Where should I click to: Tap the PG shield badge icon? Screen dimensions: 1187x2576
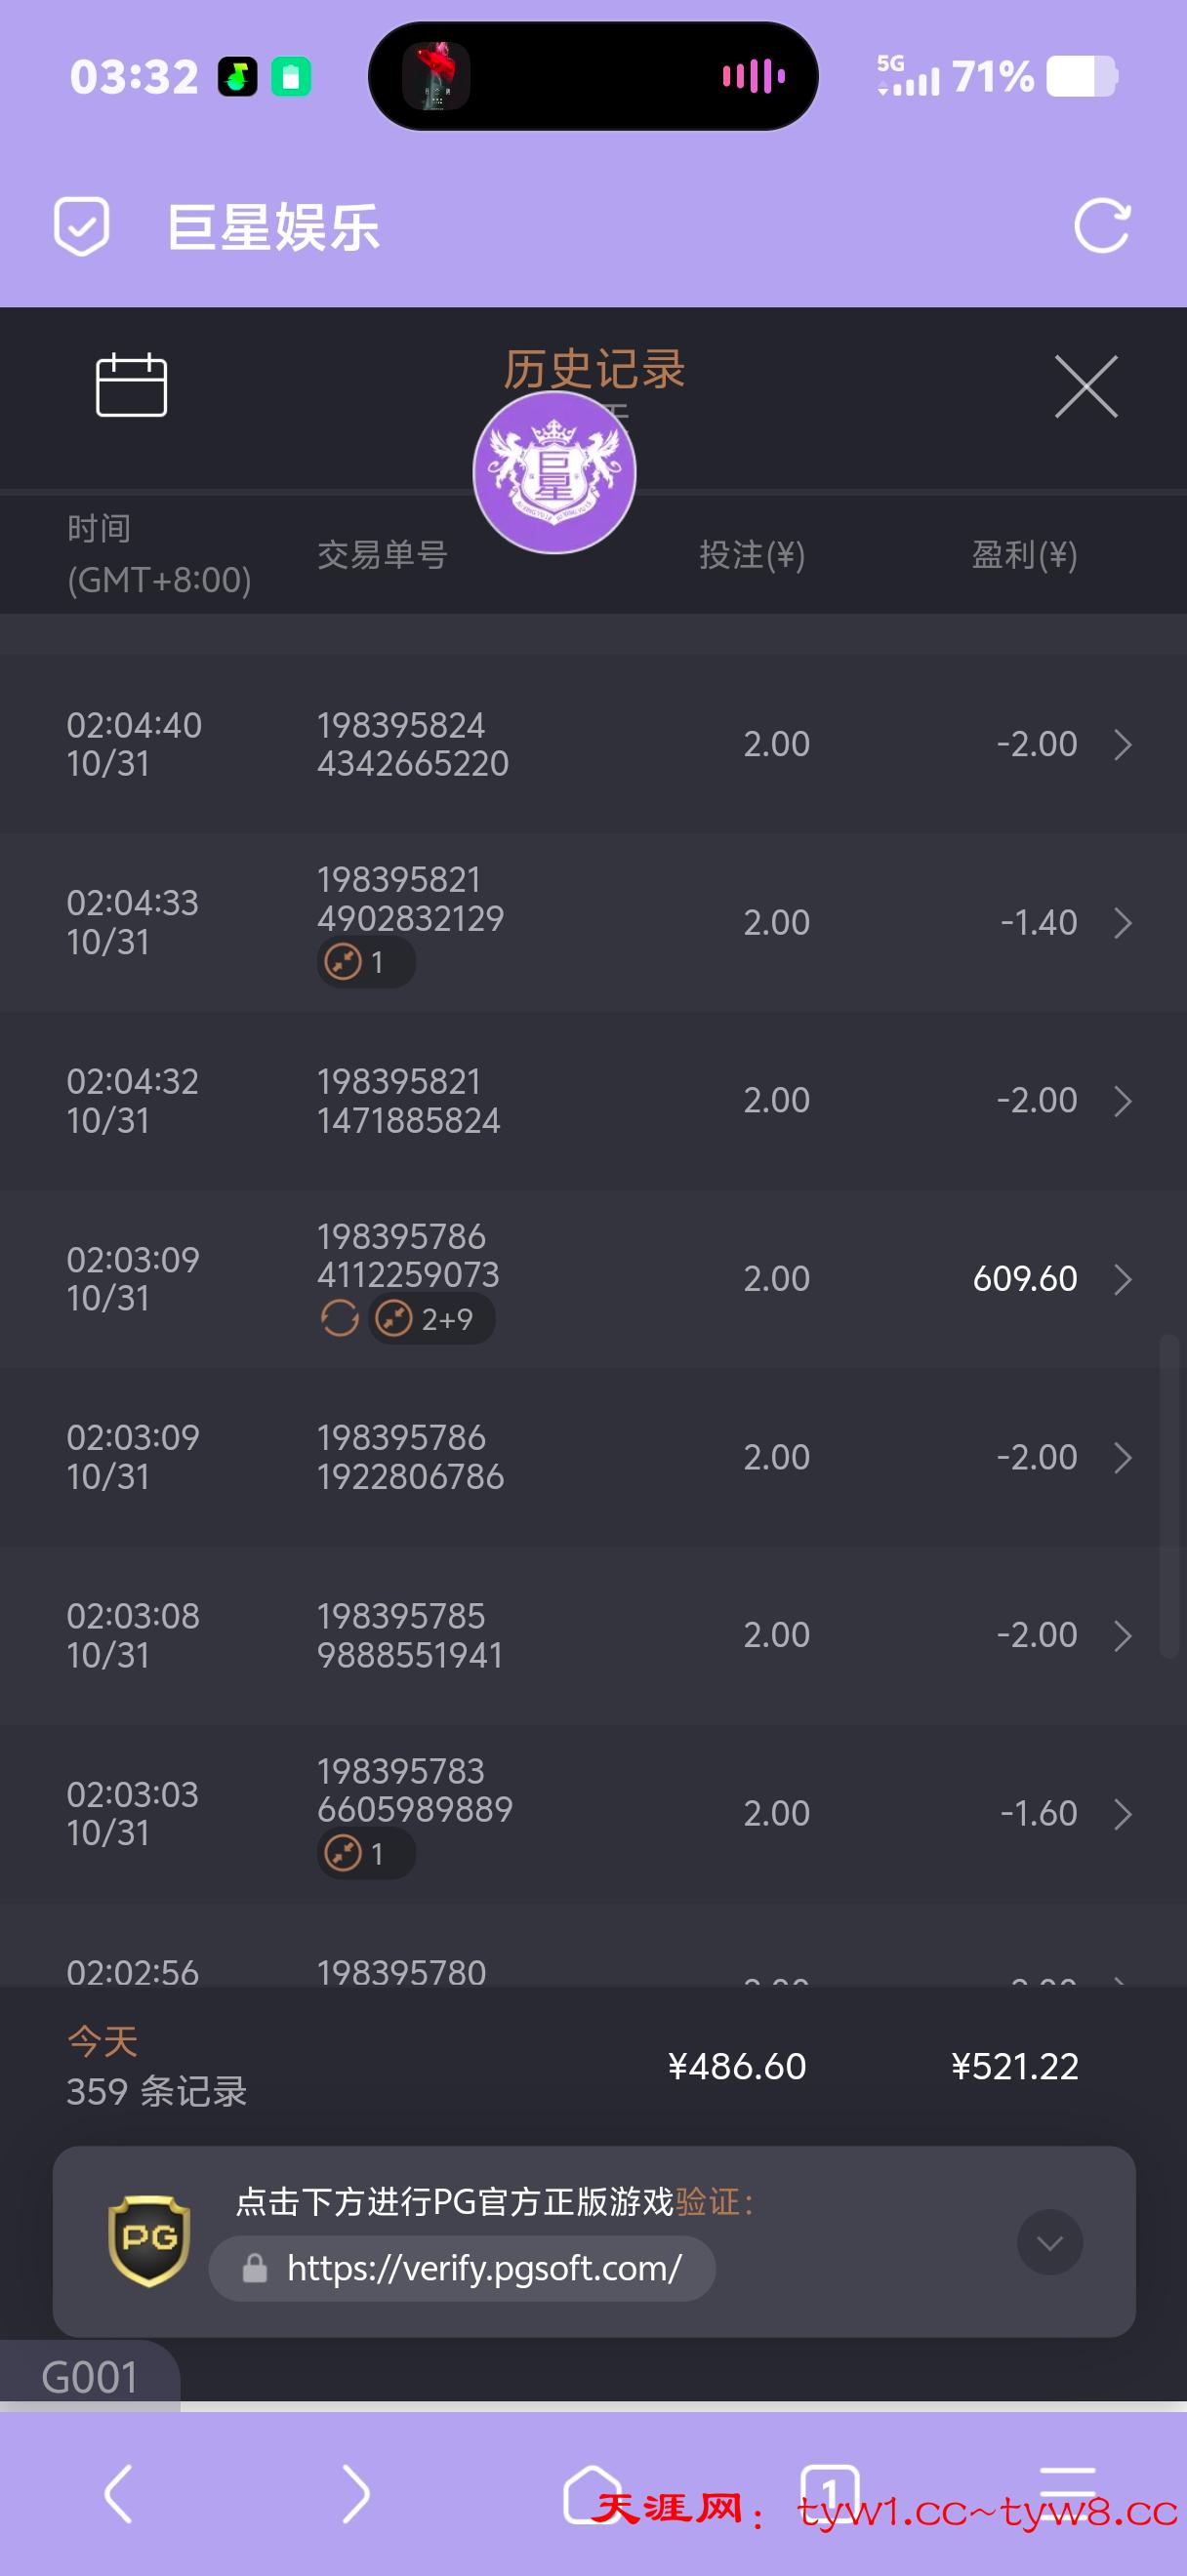pos(149,2240)
